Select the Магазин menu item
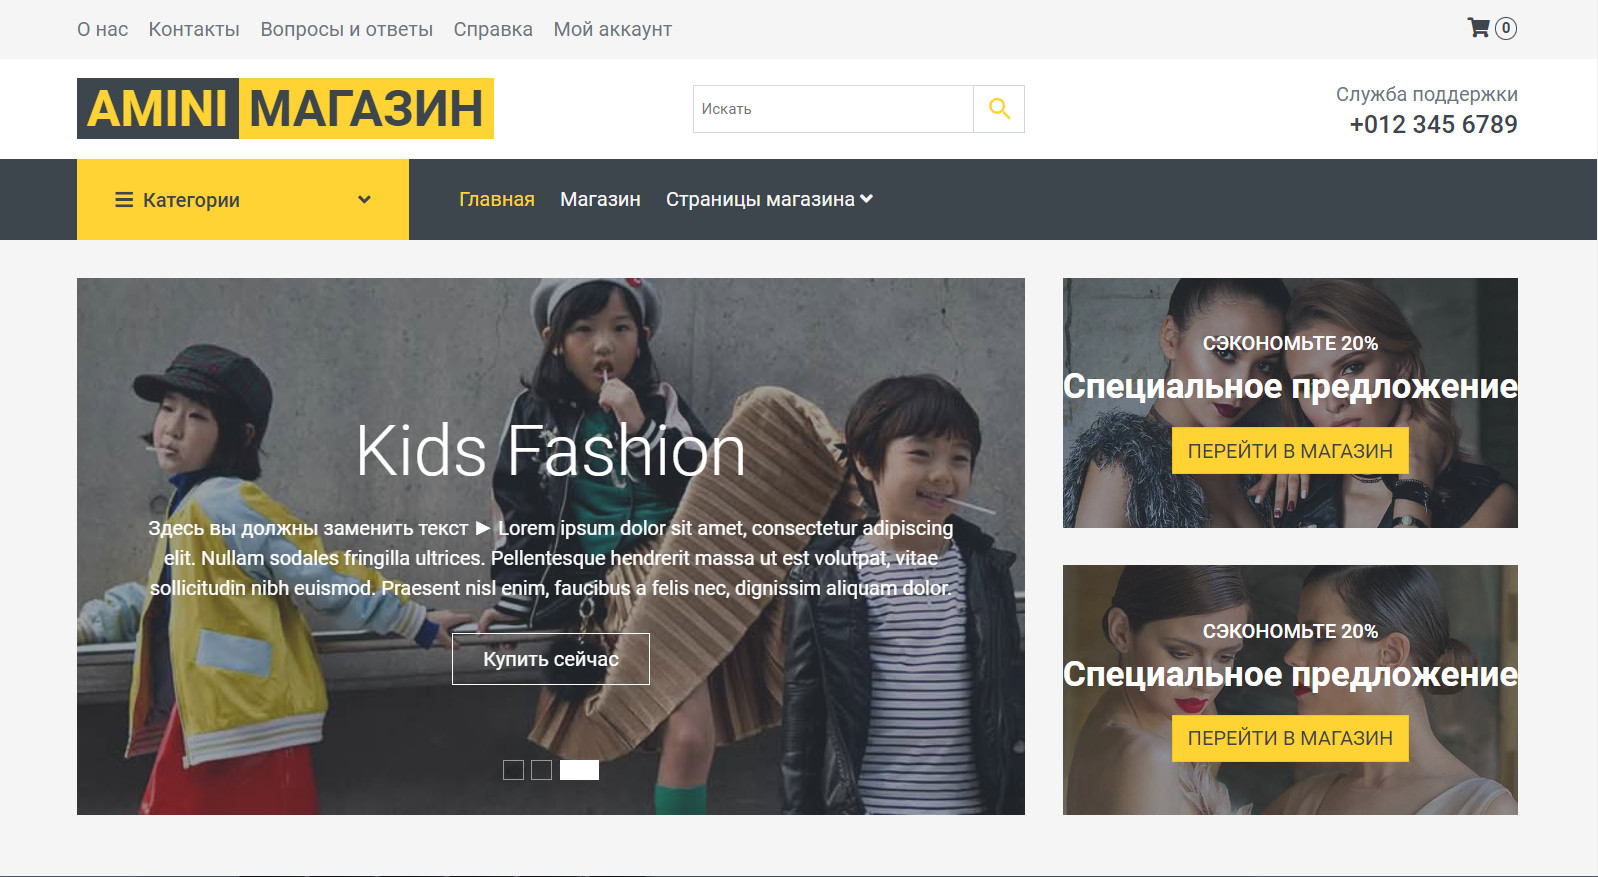Image resolution: width=1598 pixels, height=877 pixels. point(600,199)
